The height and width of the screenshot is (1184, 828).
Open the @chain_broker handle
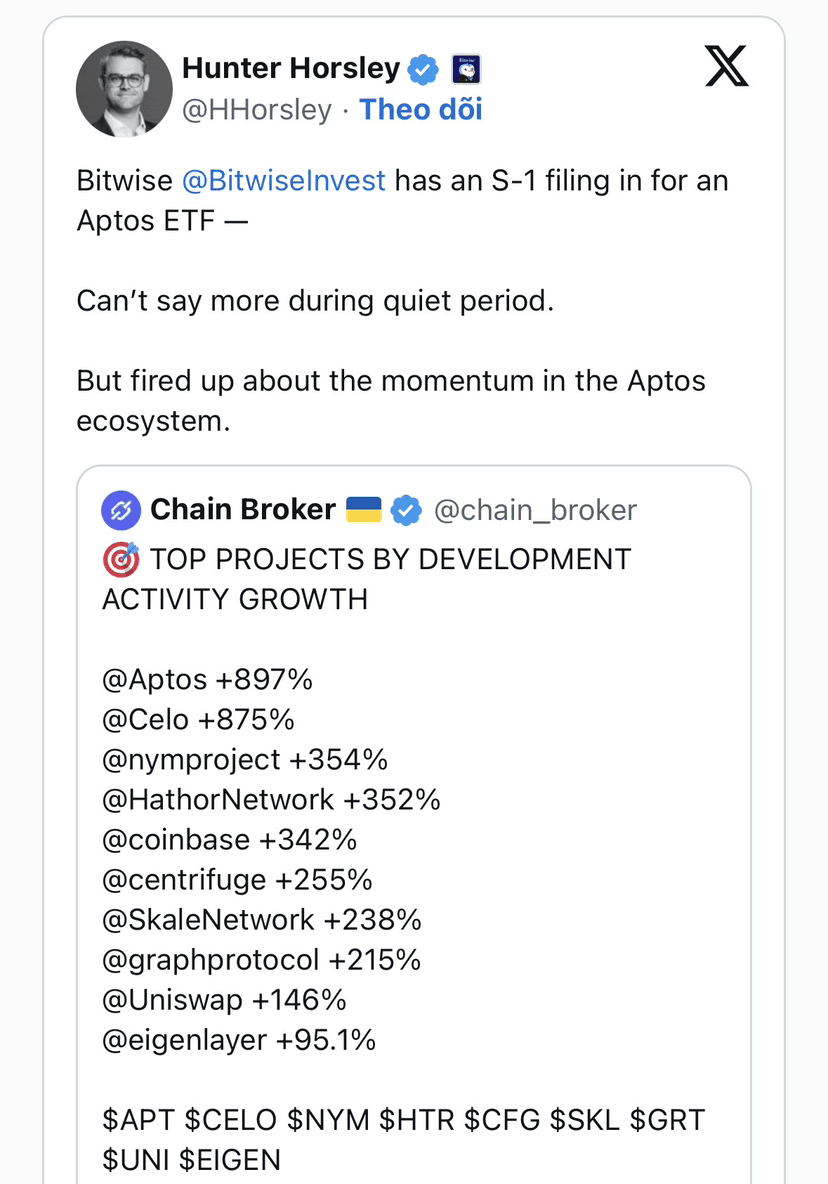point(534,510)
